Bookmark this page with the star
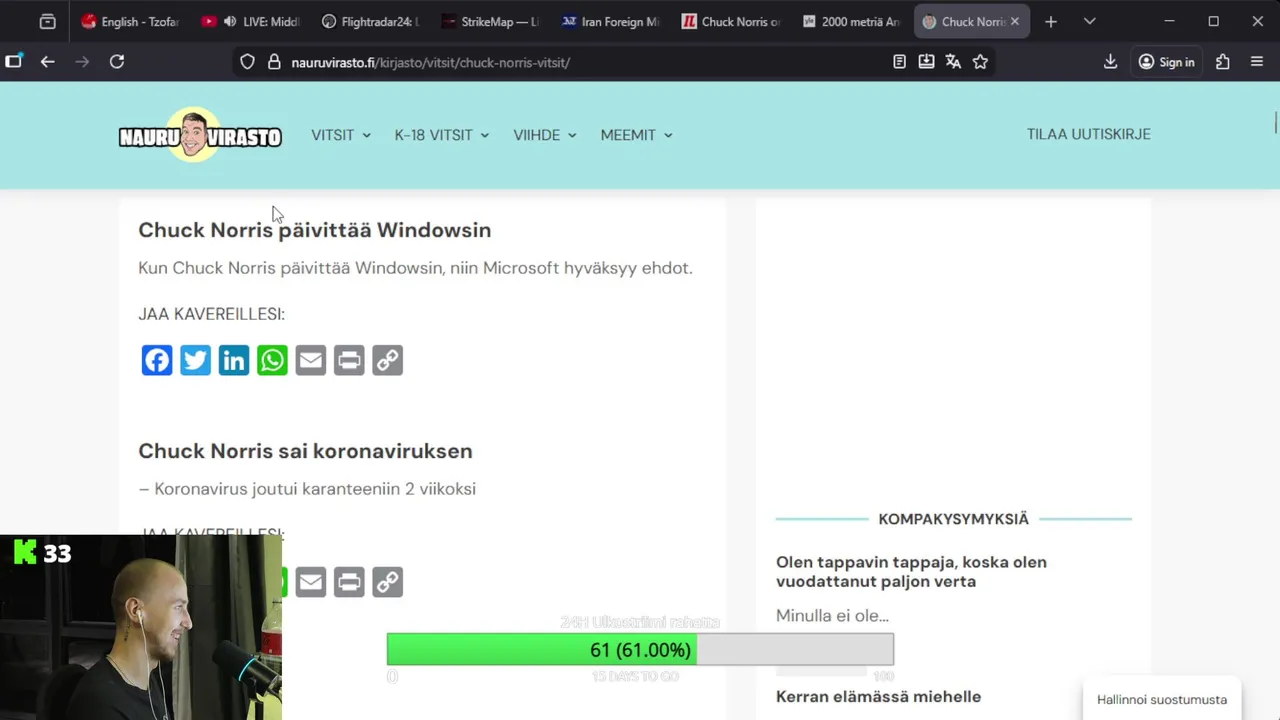The image size is (1280, 720). (980, 62)
